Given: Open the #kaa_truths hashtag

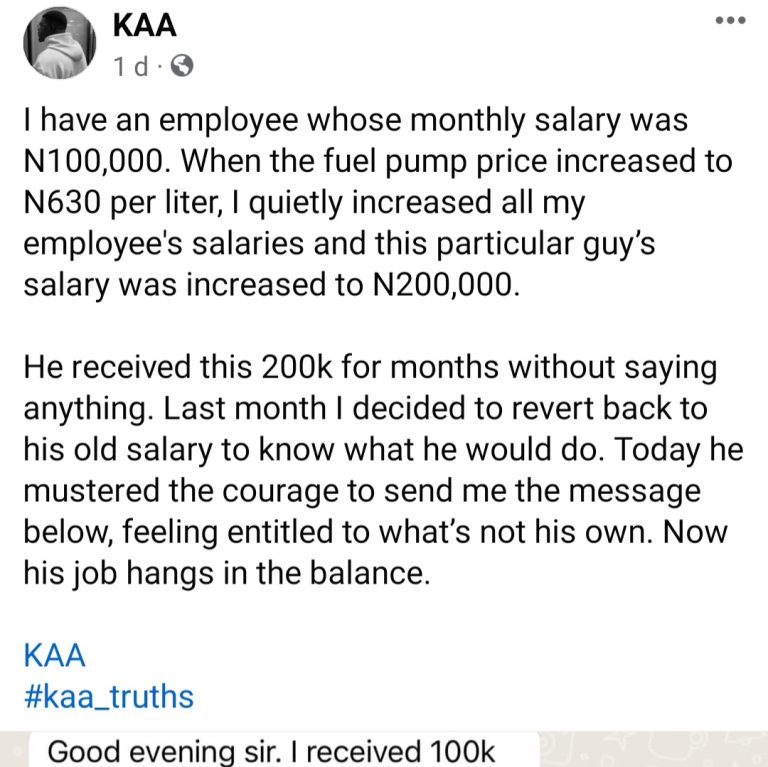Looking at the screenshot, I should tap(108, 696).
